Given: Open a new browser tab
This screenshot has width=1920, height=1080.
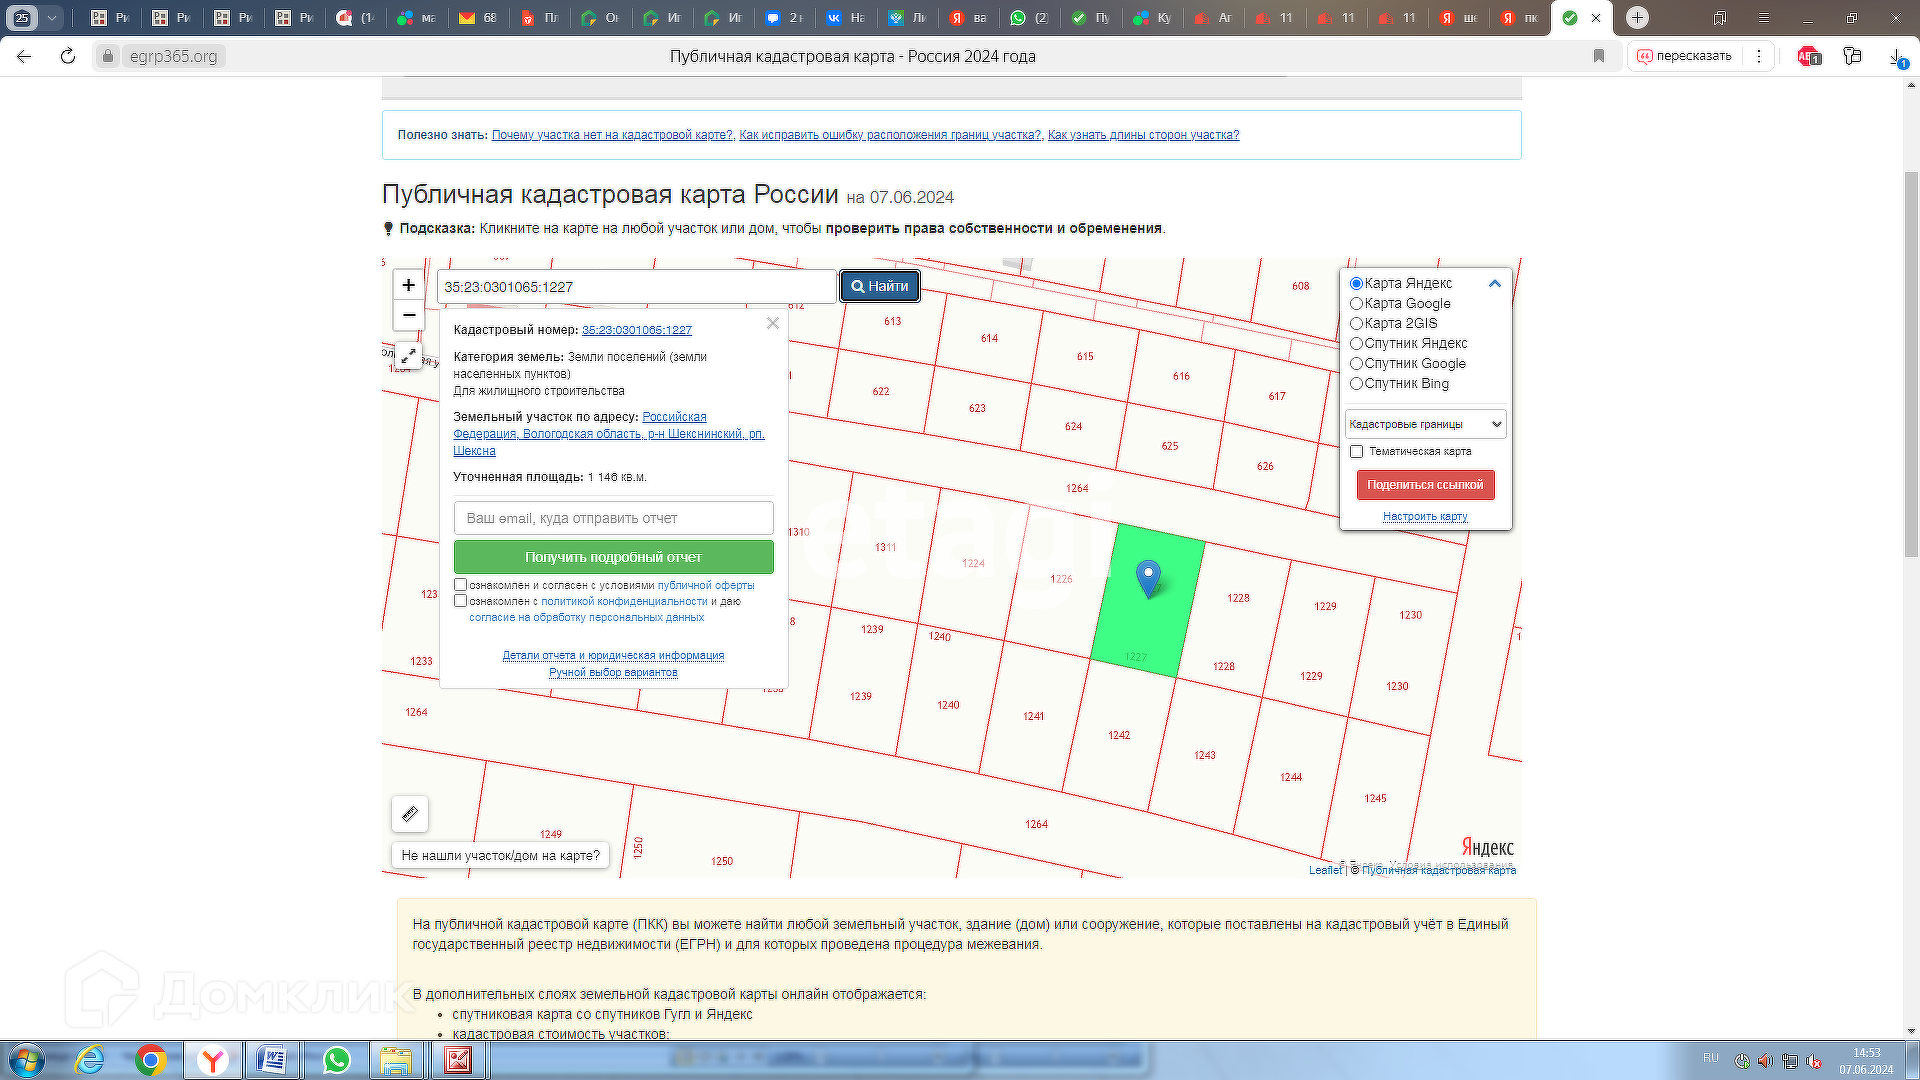Looking at the screenshot, I should coord(1637,17).
